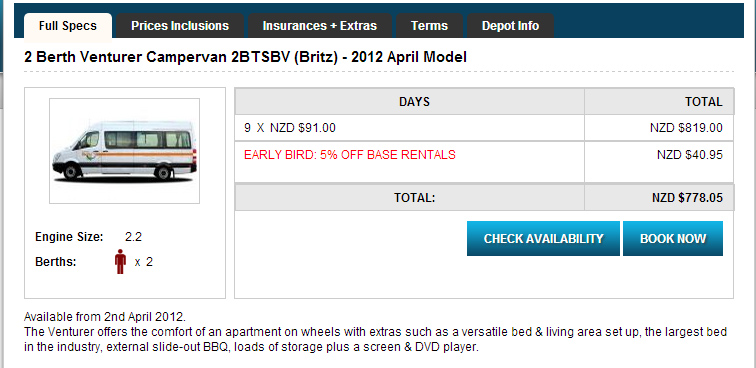View the Terms tab
This screenshot has height=368, width=756.
430,26
